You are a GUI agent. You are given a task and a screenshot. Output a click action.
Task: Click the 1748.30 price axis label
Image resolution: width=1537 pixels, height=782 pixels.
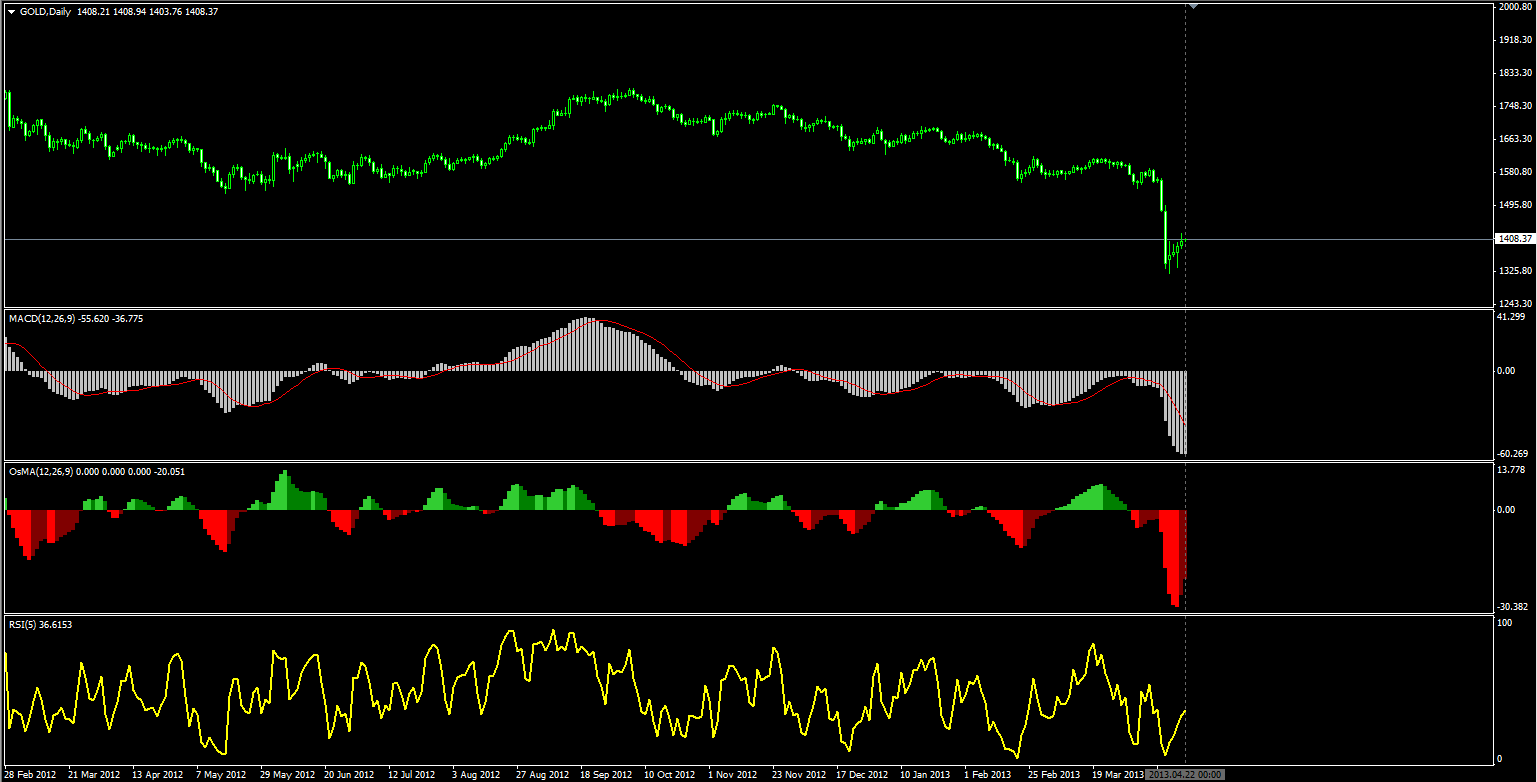pyautogui.click(x=1515, y=106)
